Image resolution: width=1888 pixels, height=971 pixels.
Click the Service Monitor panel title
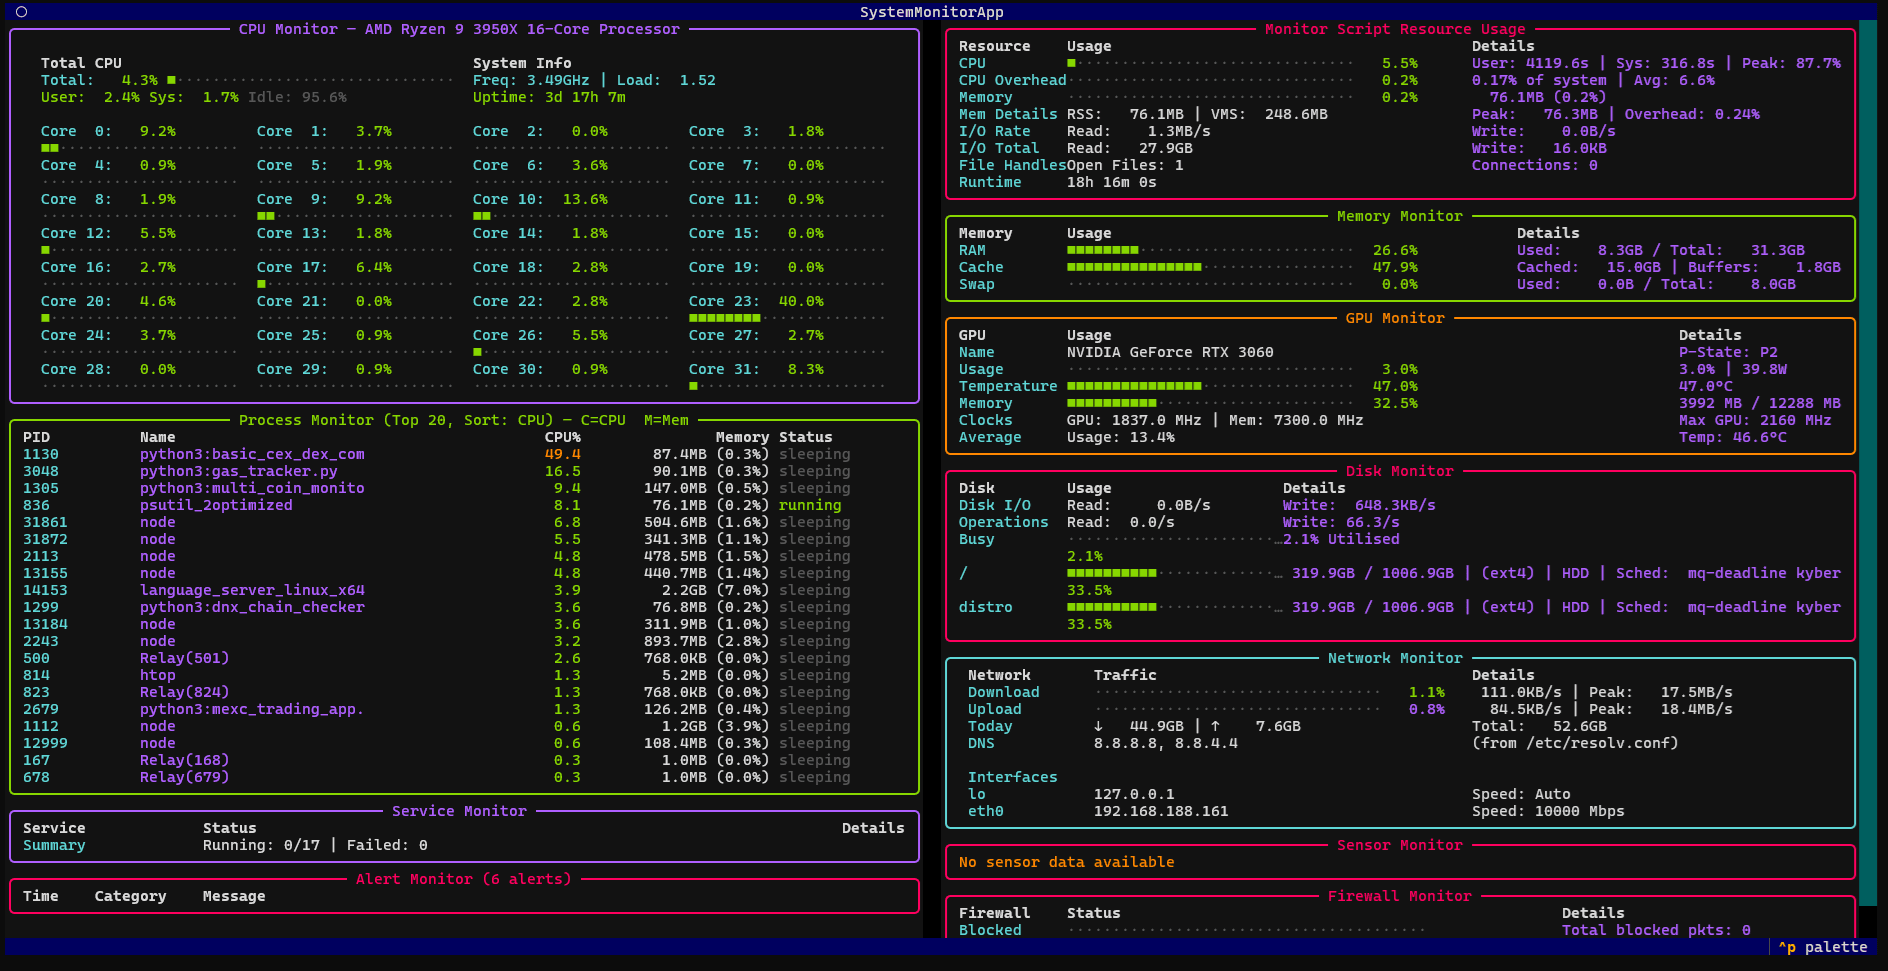(x=459, y=811)
